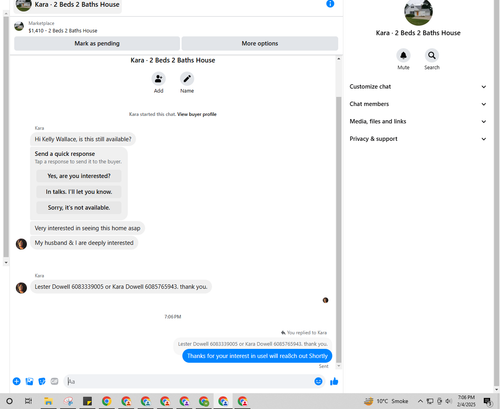Open more actions plus icon in composer
500x409 pixels.
pyautogui.click(x=17, y=381)
